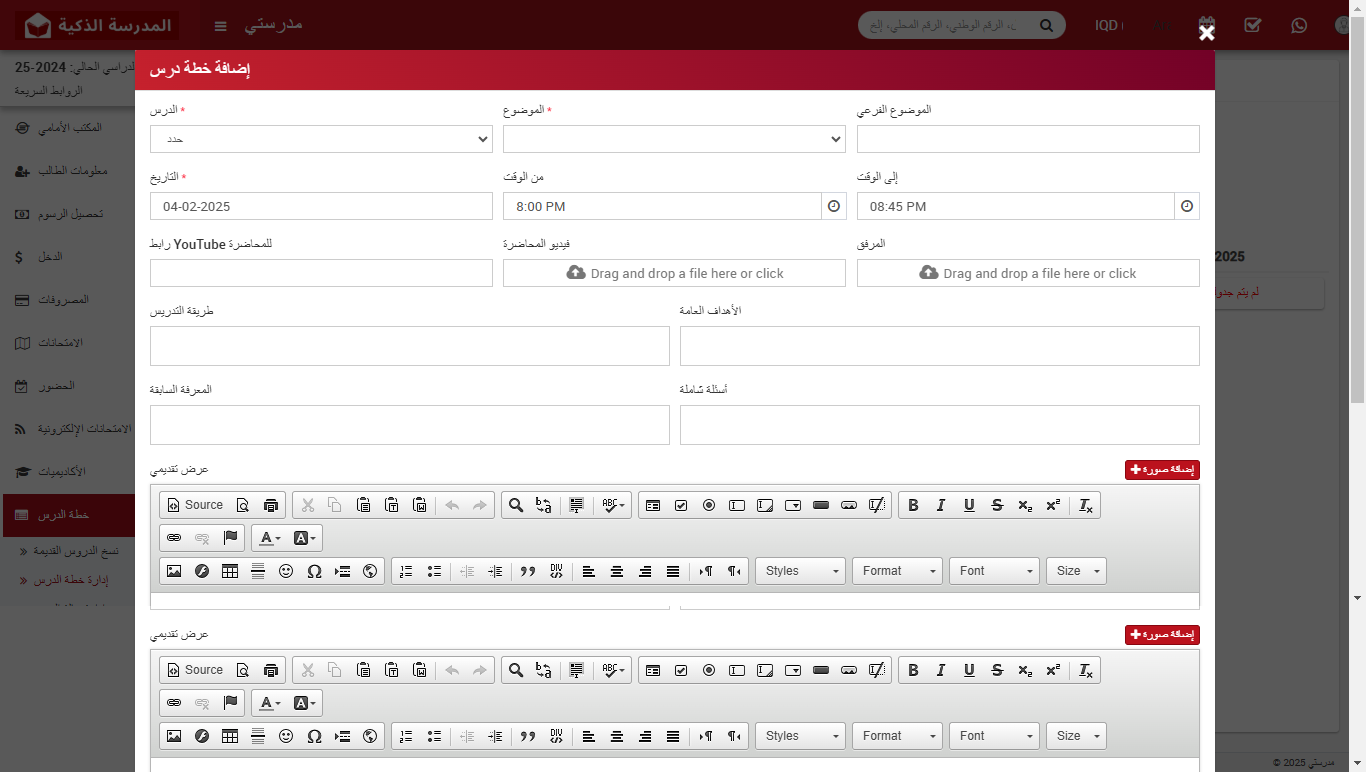This screenshot has height=773, width=1366.
Task: Insert radio button element in upper editor
Action: pos(709,506)
